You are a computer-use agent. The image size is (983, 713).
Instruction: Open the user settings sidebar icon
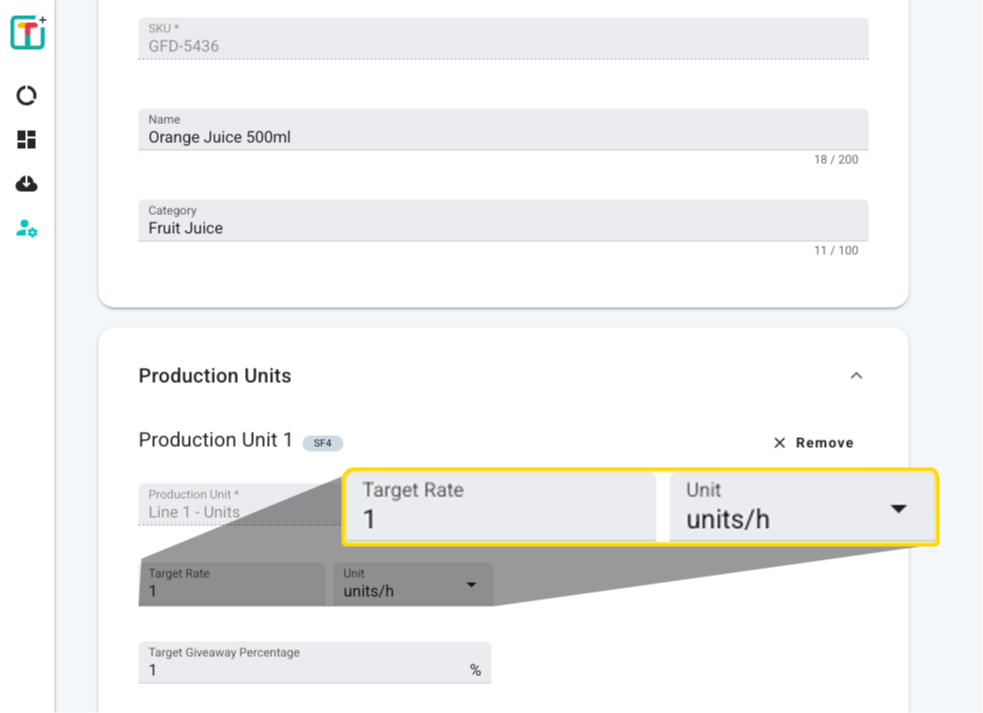tap(27, 229)
